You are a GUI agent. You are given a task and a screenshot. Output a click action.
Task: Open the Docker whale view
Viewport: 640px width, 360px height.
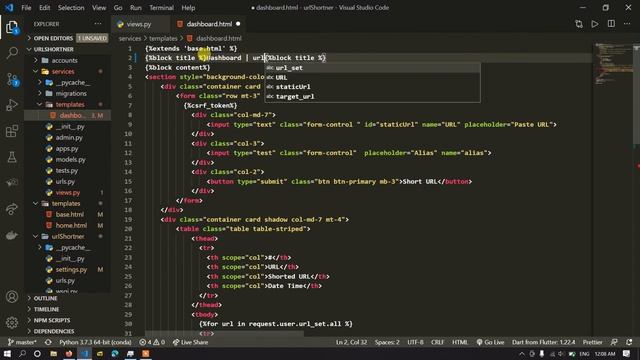(x=12, y=235)
